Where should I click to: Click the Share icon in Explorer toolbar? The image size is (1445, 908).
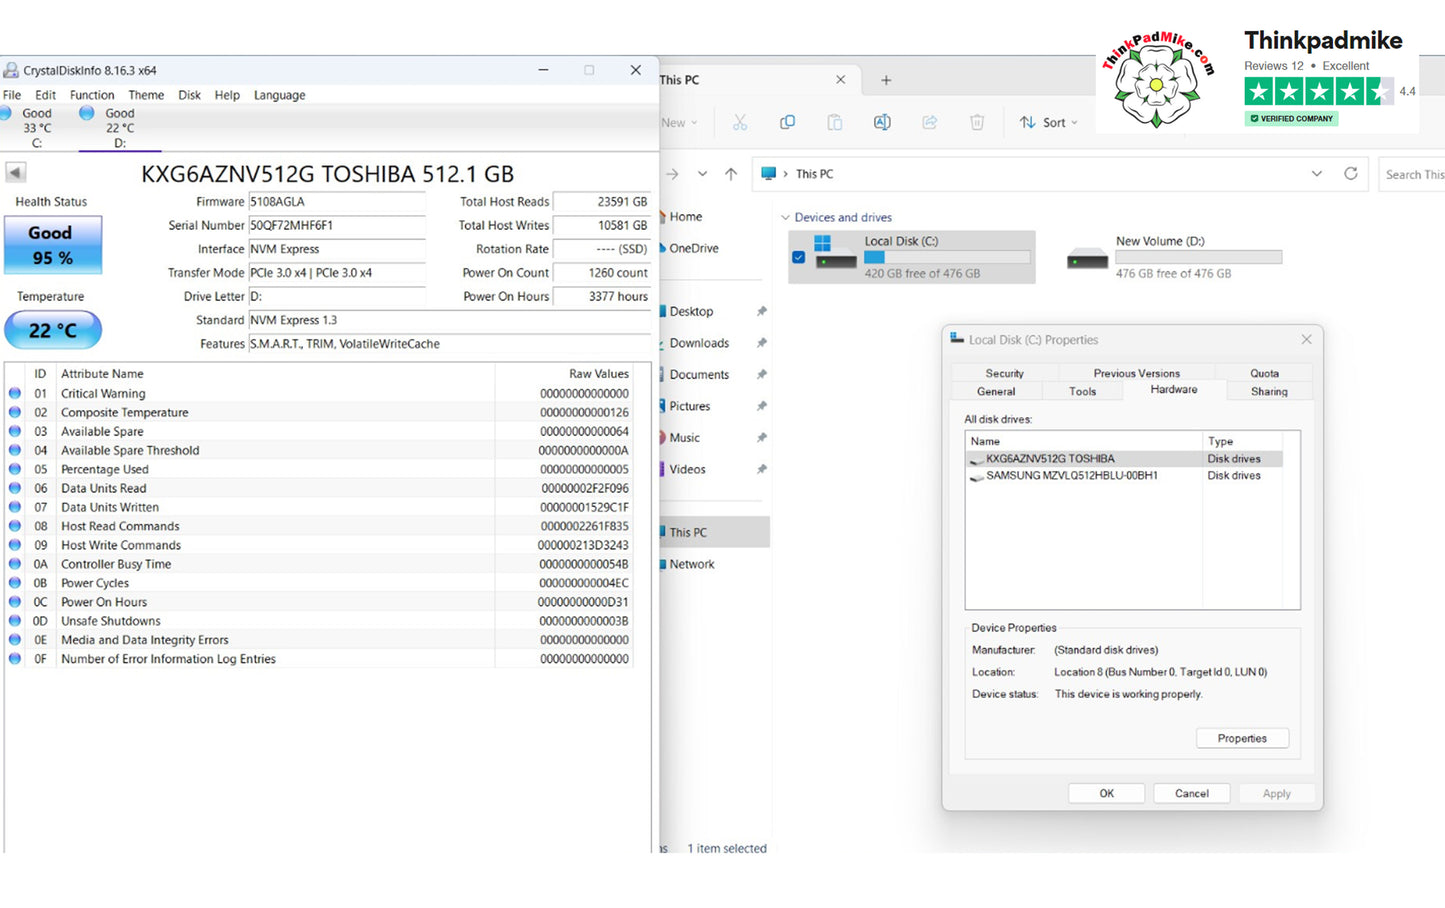[929, 122]
